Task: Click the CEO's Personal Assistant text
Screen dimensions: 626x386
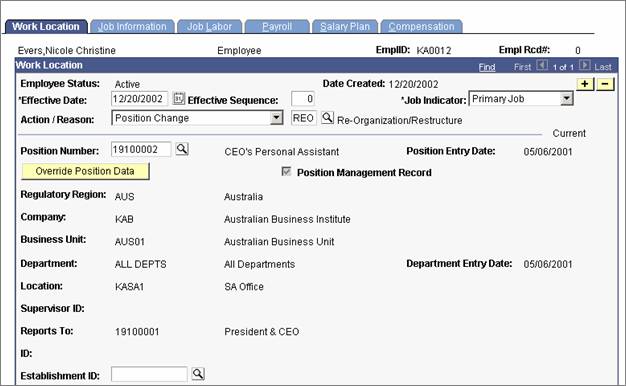Action: point(281,152)
